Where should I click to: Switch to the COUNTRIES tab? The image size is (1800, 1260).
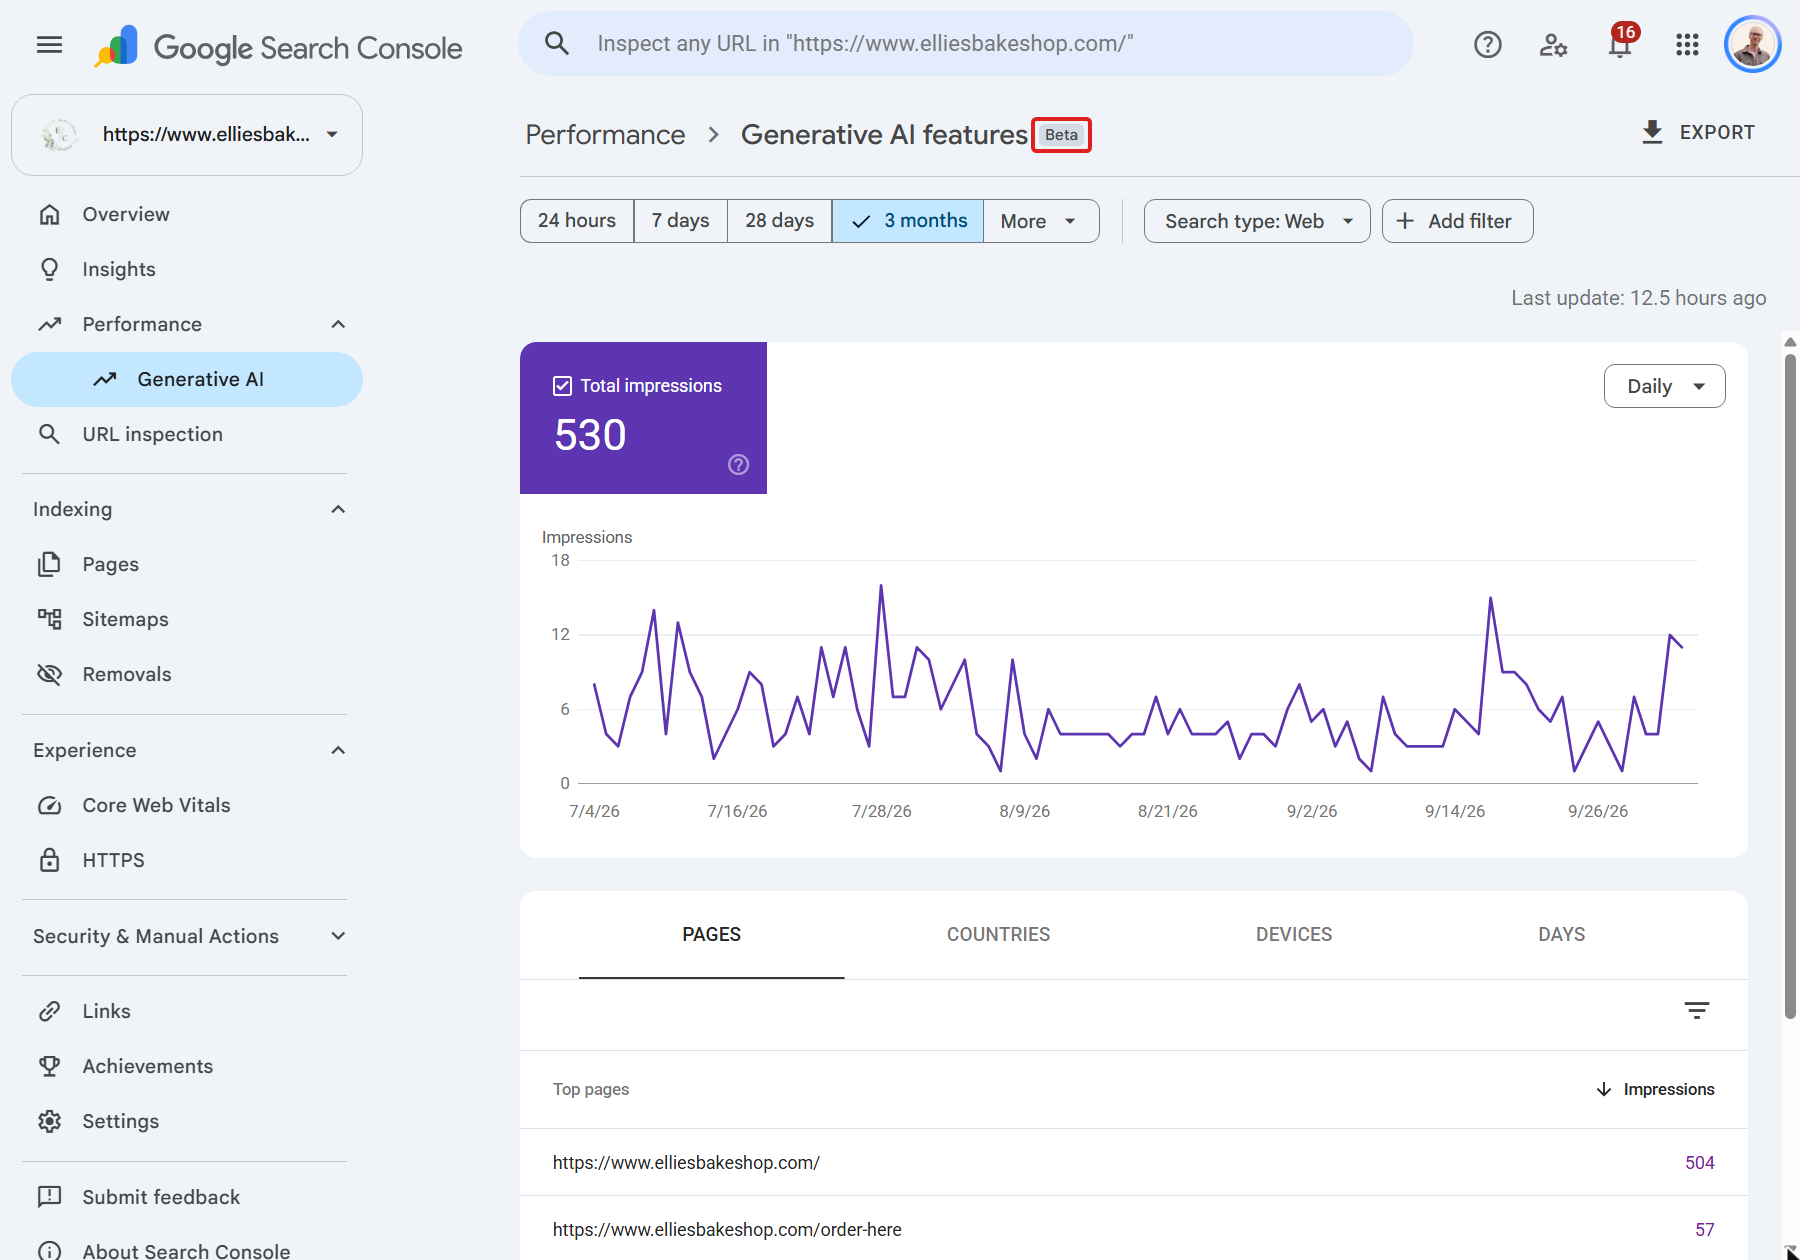pos(998,934)
